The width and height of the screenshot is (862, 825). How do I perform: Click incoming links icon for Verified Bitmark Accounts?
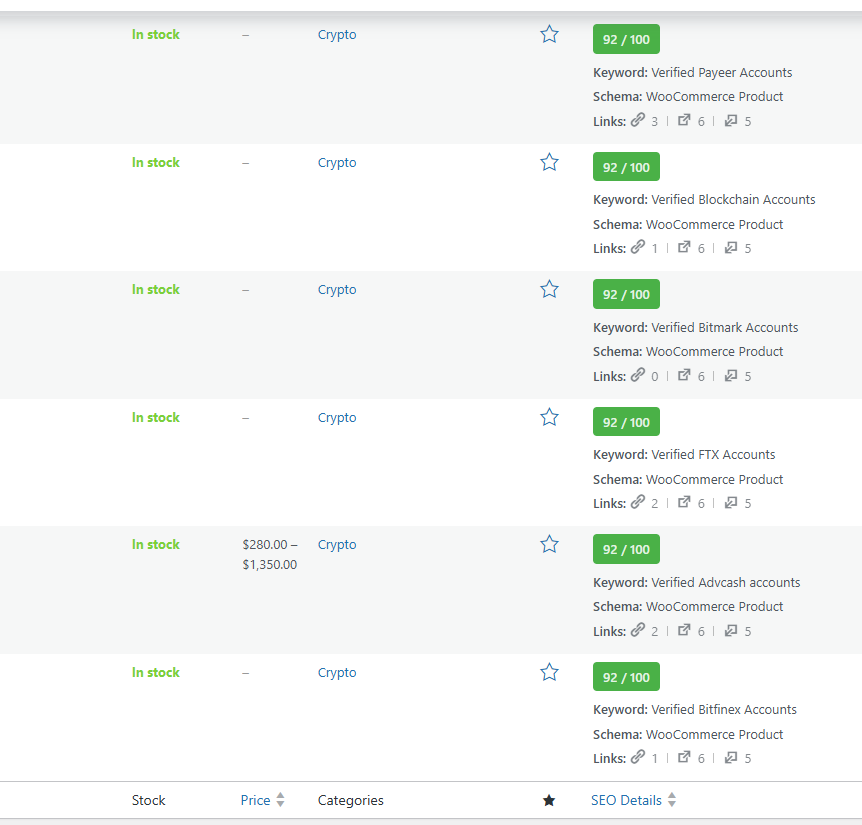(x=730, y=376)
